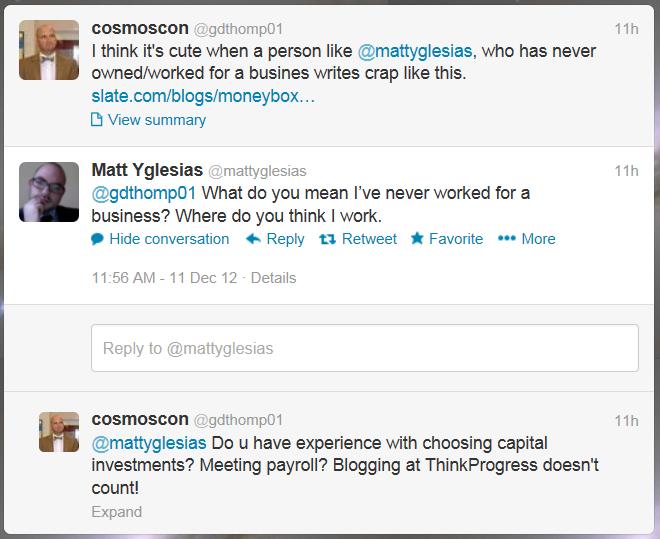
Task: Open cosmoscon's avatar in the top tweet
Action: point(50,48)
